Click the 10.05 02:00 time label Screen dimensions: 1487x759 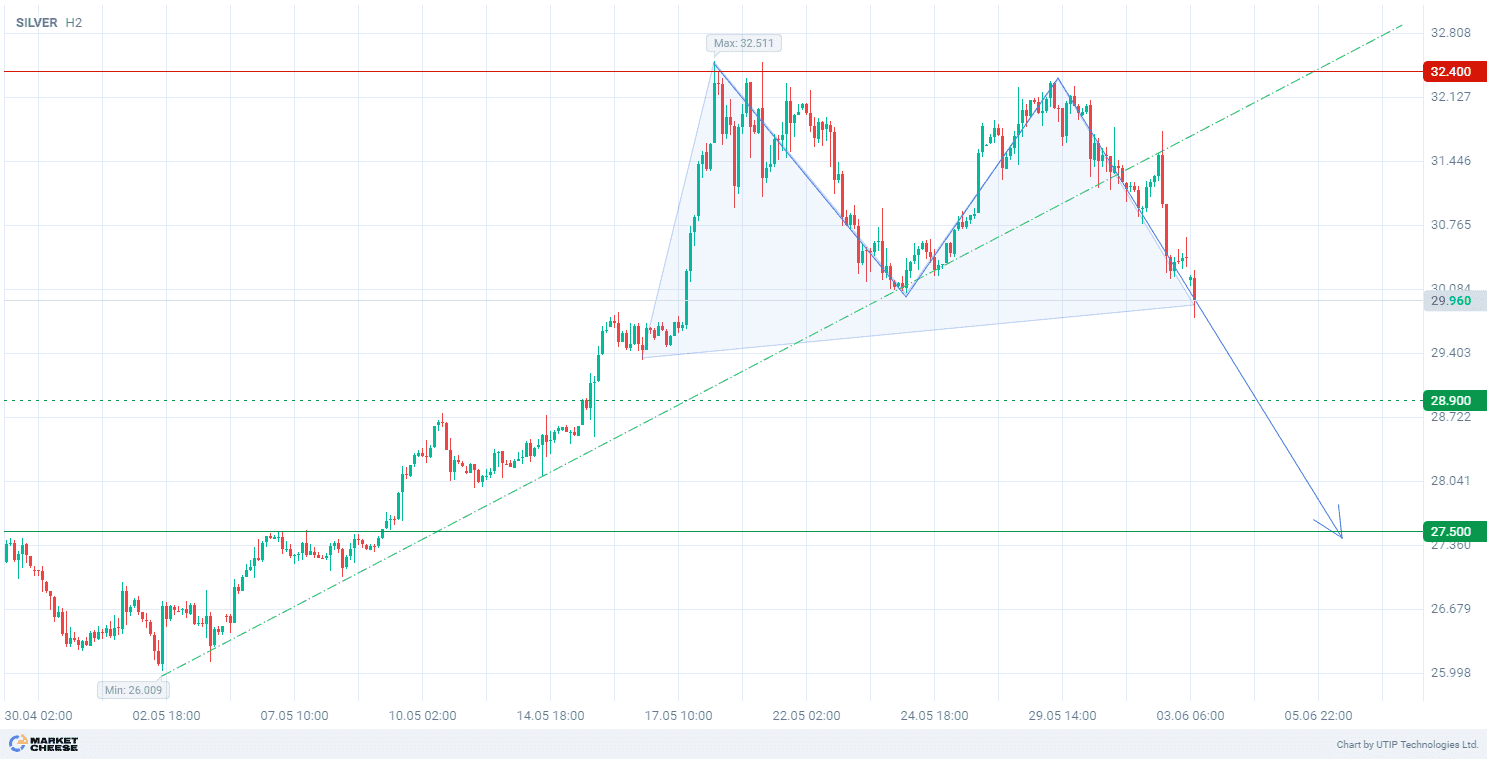click(422, 716)
